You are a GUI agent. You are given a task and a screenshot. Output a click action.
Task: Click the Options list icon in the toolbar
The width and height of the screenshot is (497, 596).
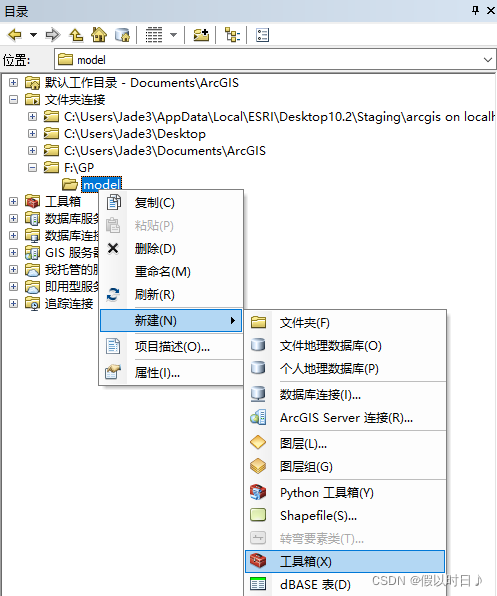(263, 35)
